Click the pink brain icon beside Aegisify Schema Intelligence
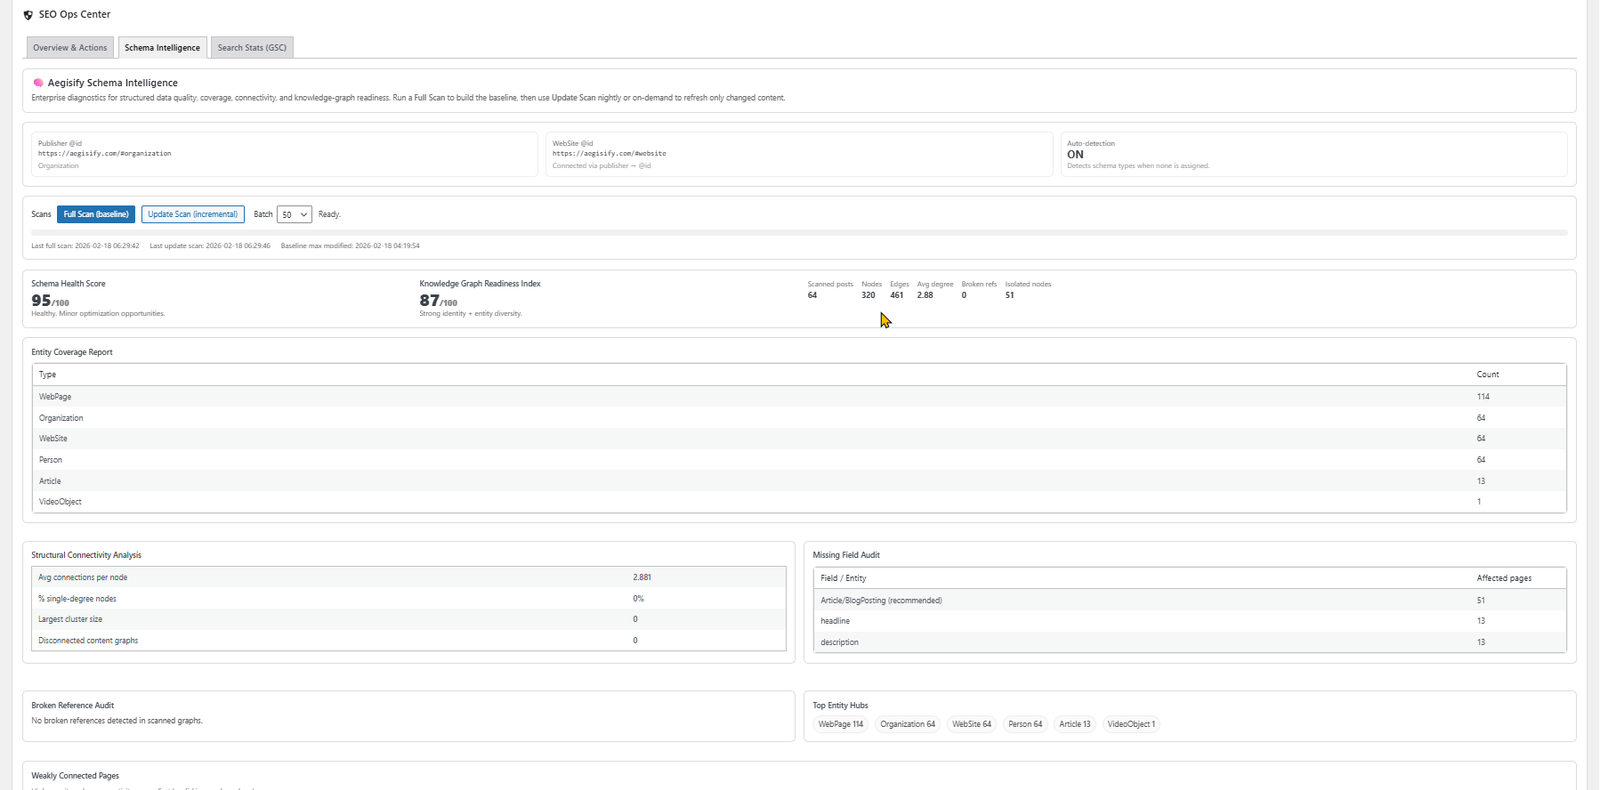This screenshot has height=790, width=1600. coord(38,83)
